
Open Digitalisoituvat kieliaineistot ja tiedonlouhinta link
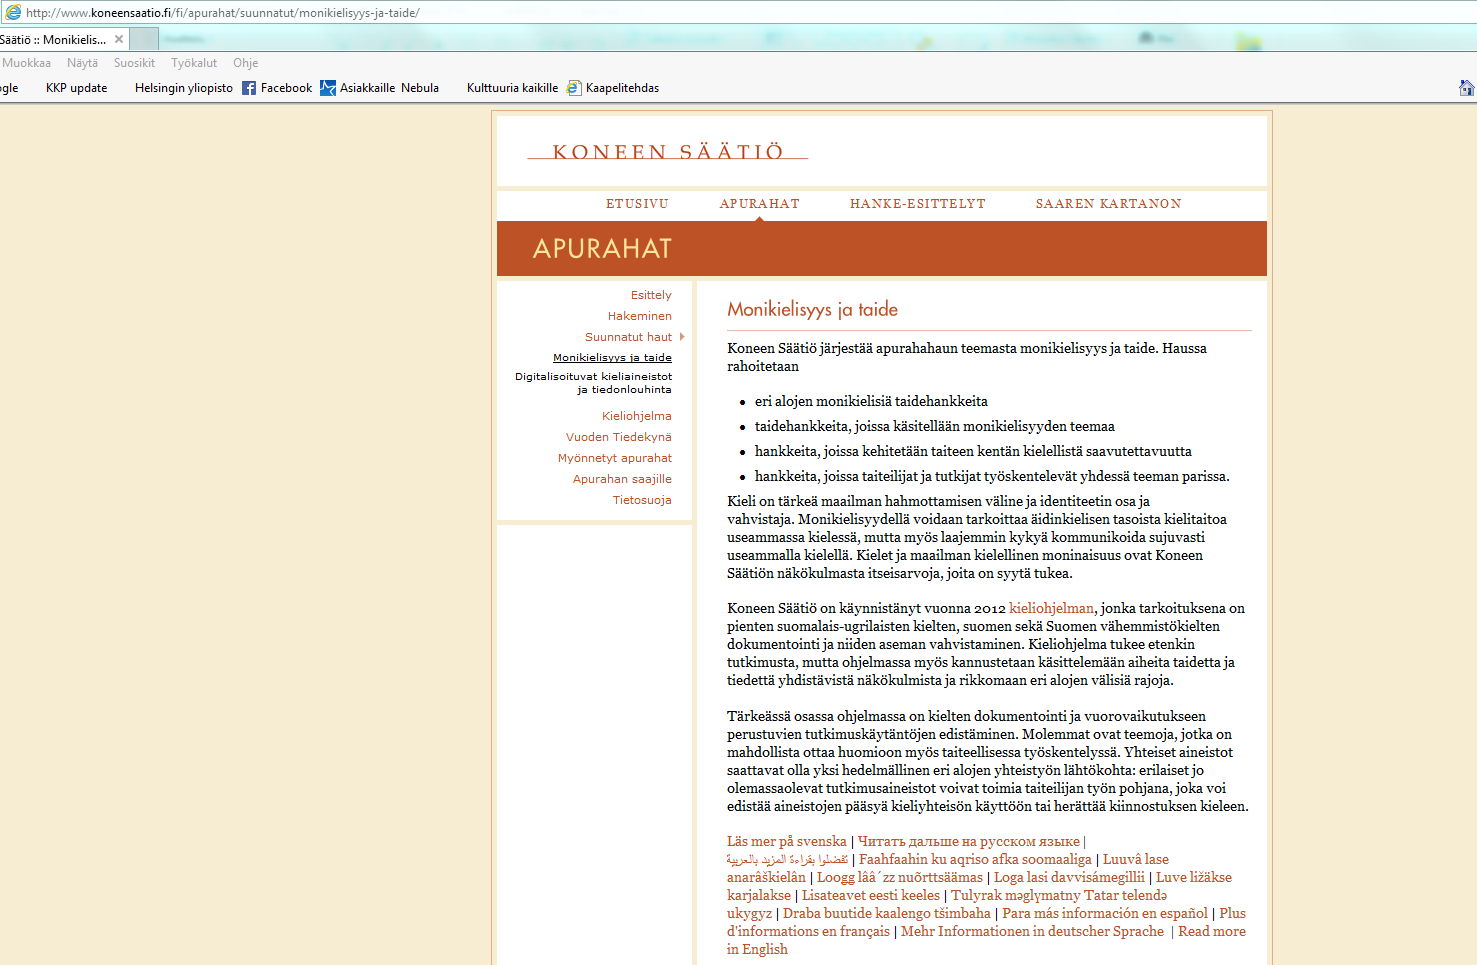594,383
